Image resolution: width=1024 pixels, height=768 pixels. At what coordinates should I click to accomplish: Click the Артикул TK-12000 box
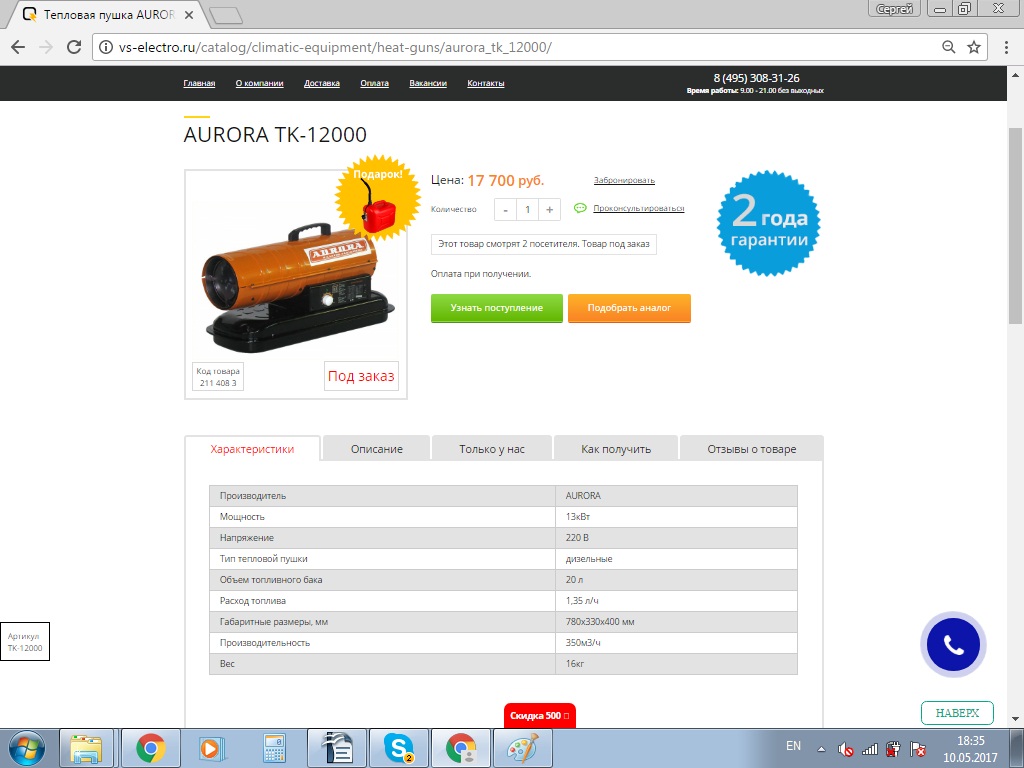pyautogui.click(x=25, y=641)
